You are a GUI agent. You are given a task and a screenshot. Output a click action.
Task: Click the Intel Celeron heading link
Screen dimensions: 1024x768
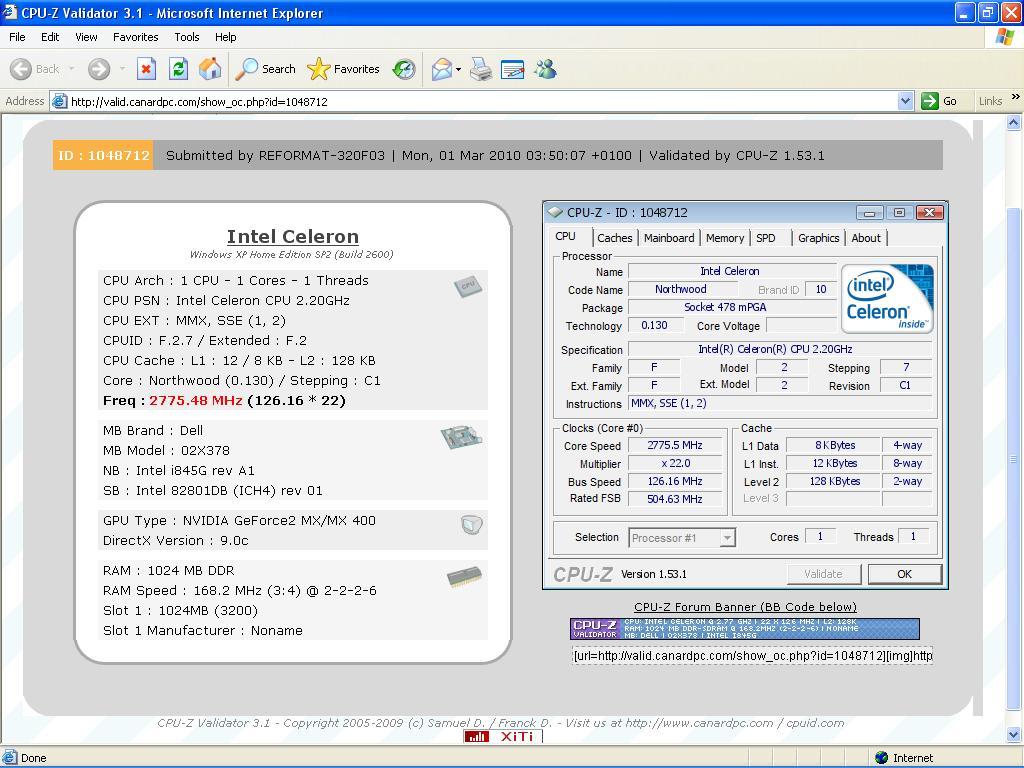click(x=293, y=236)
